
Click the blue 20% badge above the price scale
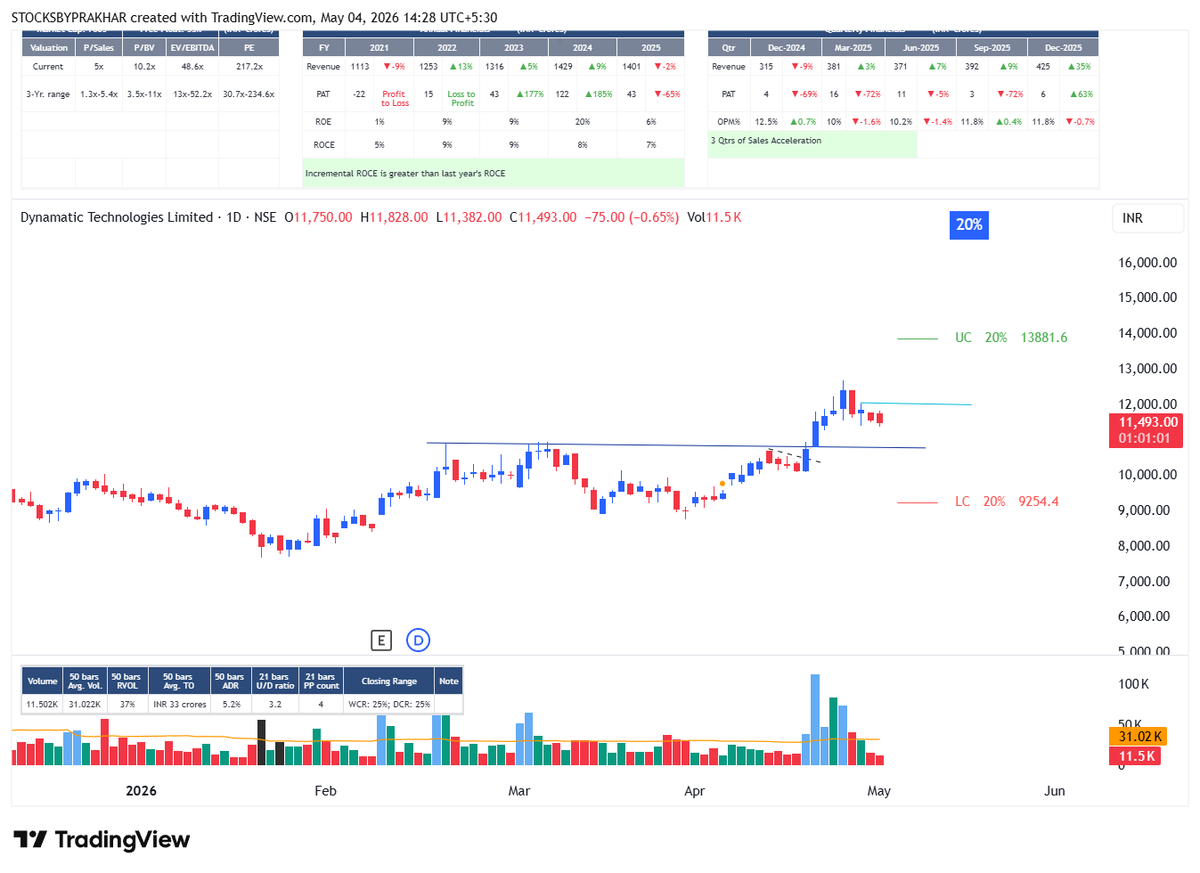point(968,225)
